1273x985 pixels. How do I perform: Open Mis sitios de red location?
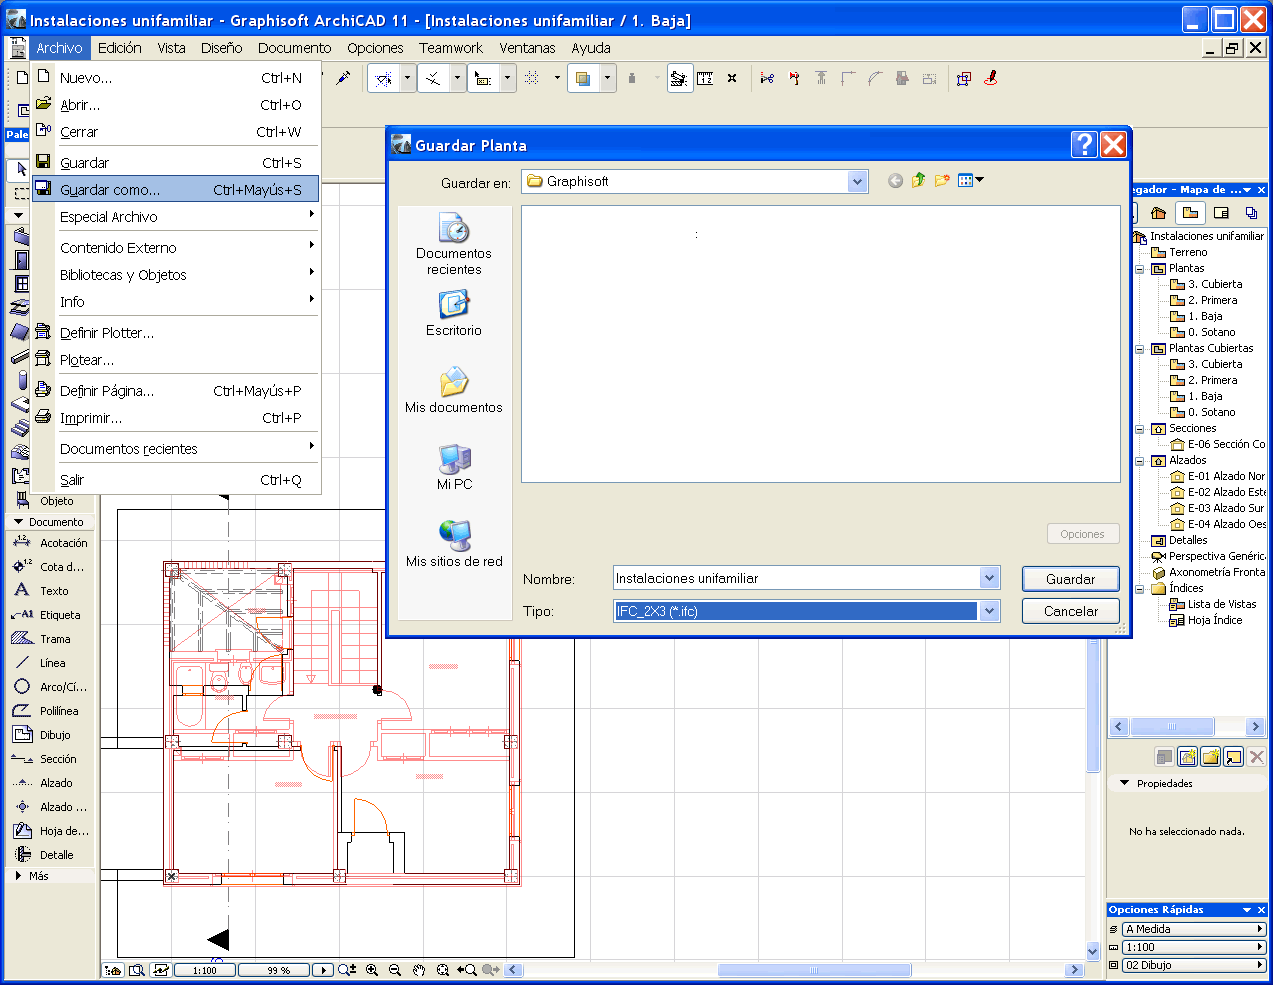[454, 544]
